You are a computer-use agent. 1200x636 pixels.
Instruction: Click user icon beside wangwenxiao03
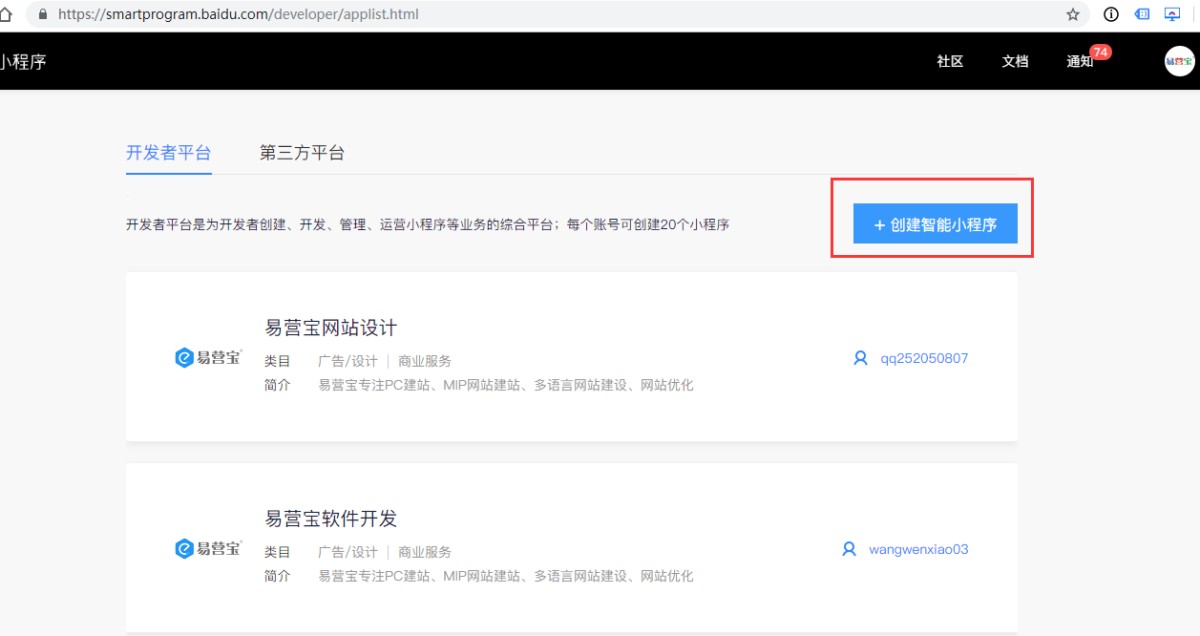point(849,549)
